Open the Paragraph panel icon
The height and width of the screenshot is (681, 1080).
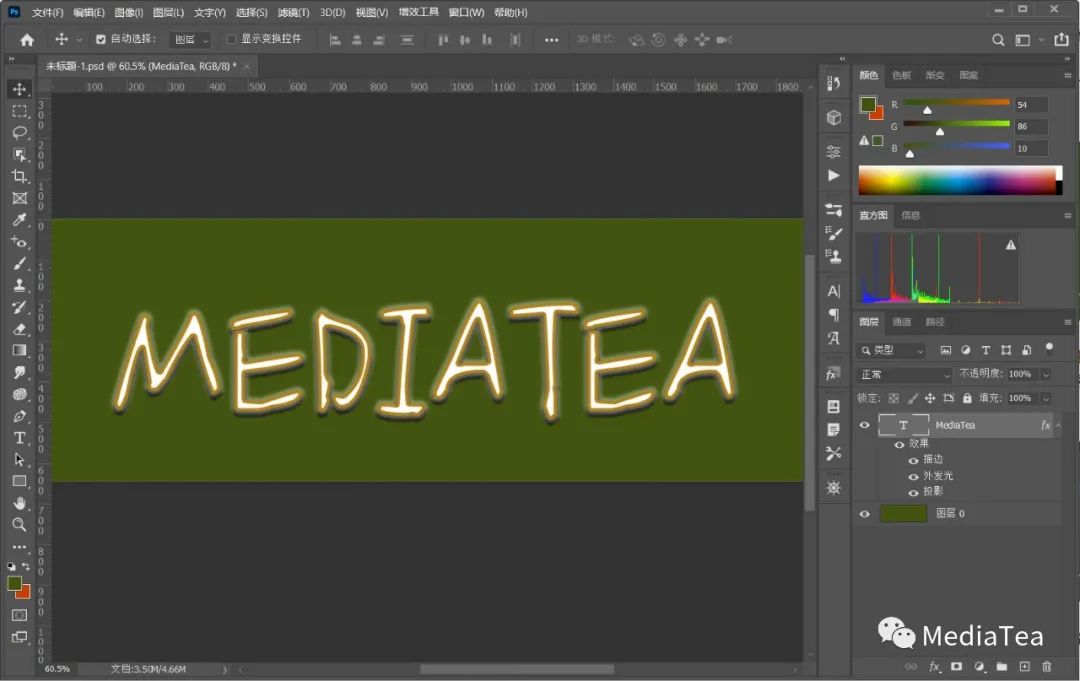click(x=833, y=315)
